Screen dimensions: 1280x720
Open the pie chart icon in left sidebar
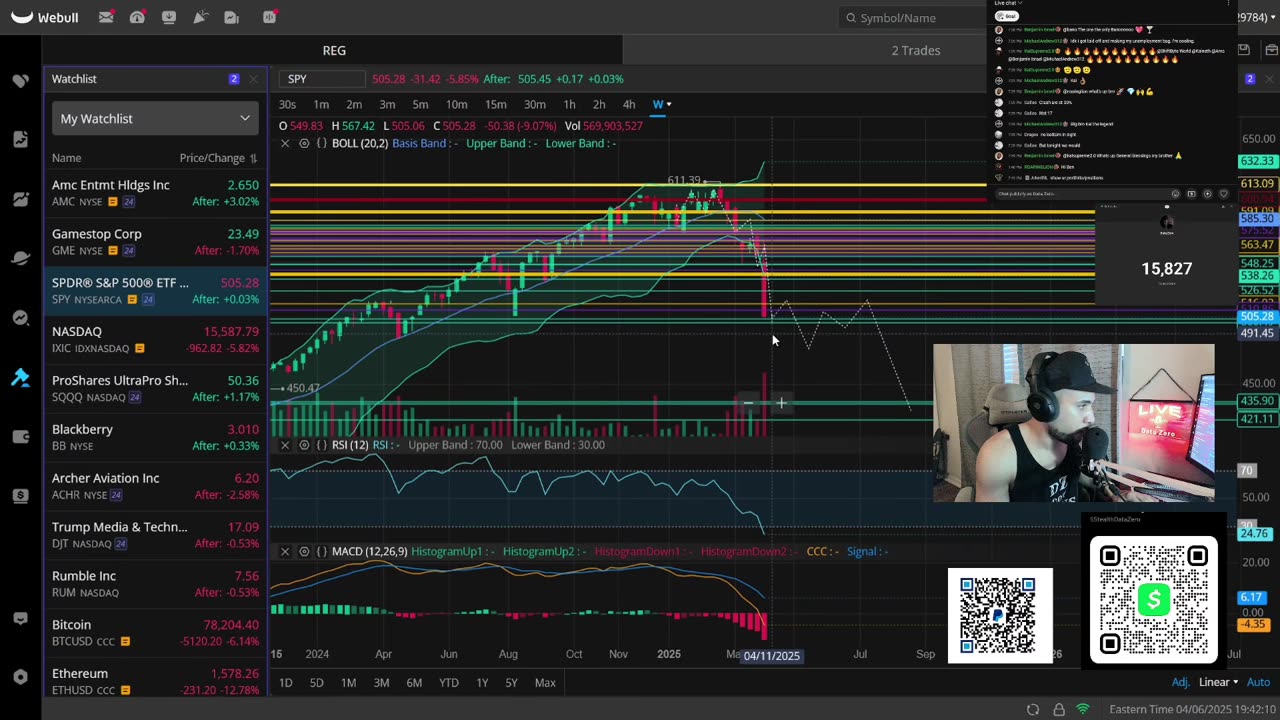(x=20, y=199)
